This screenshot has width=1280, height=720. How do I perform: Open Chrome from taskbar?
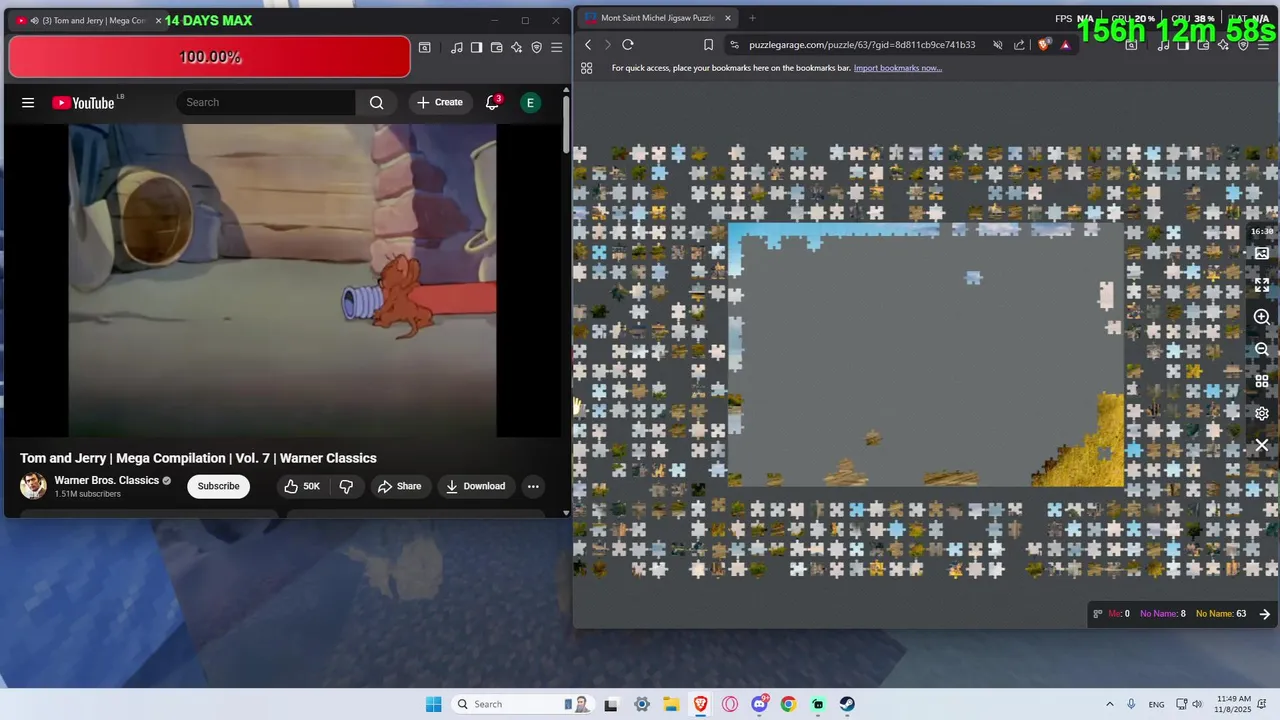coord(788,704)
